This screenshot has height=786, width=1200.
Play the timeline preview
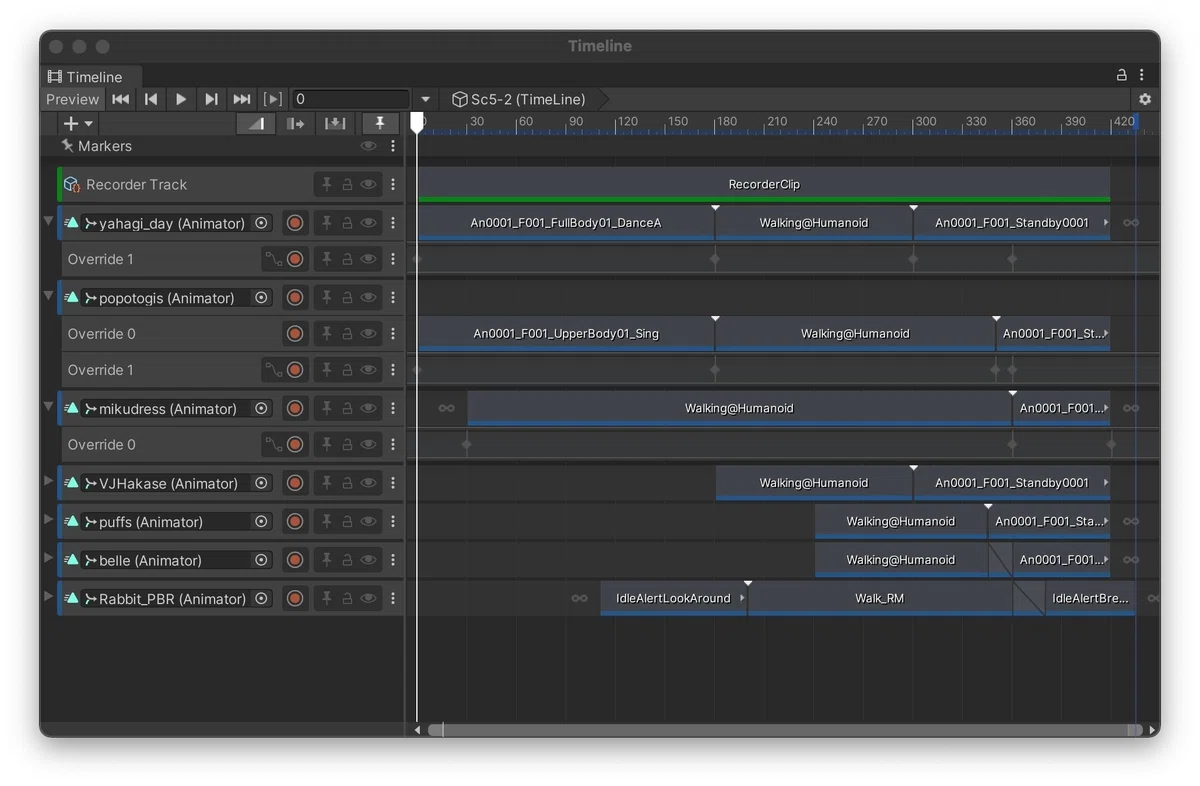click(x=181, y=99)
